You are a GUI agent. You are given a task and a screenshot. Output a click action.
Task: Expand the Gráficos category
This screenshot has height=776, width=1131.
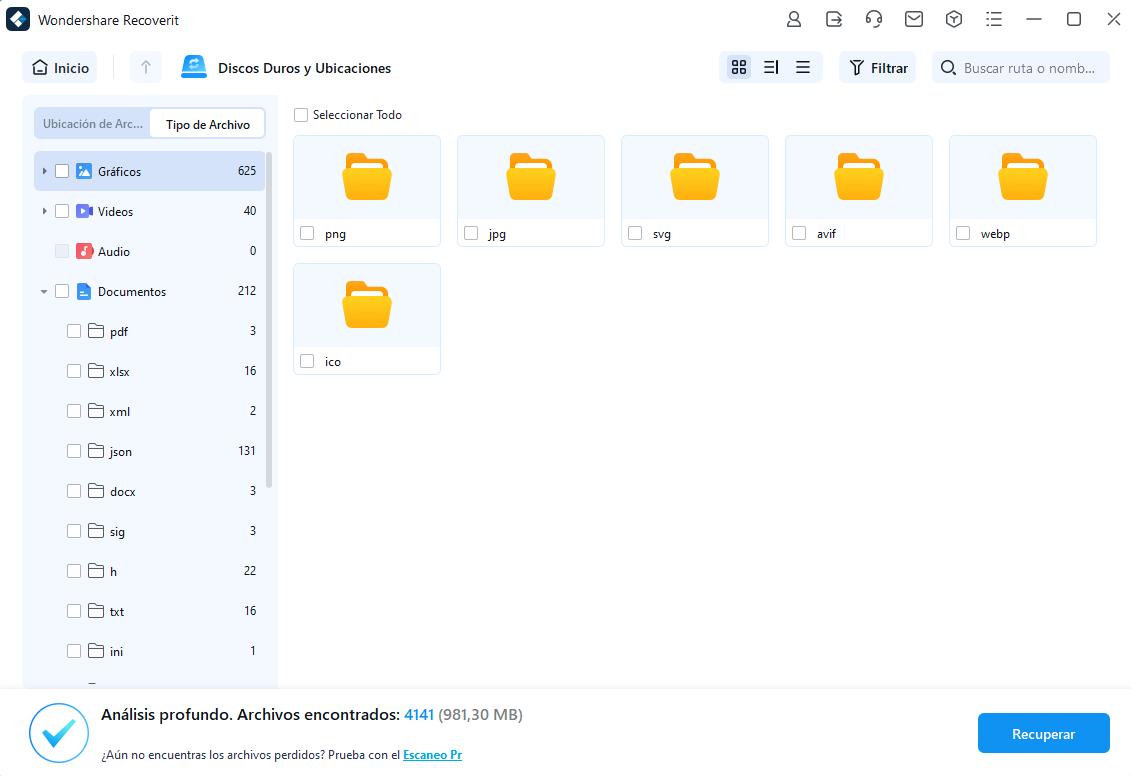pyautogui.click(x=45, y=171)
